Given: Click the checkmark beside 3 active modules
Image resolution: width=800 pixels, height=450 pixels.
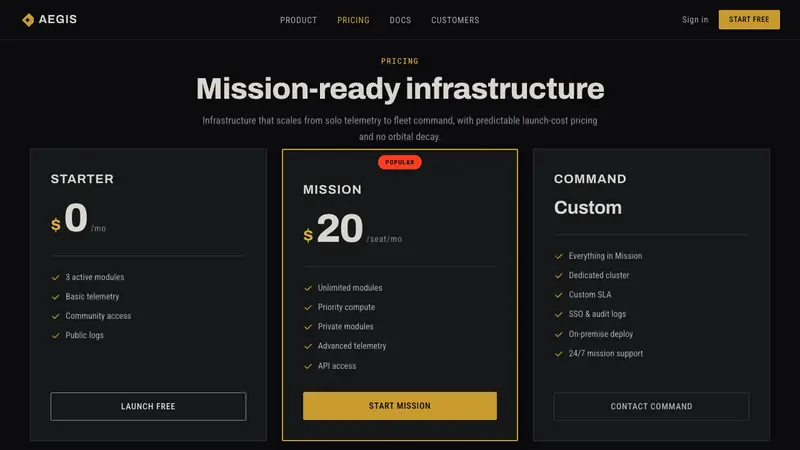Looking at the screenshot, I should [x=56, y=278].
